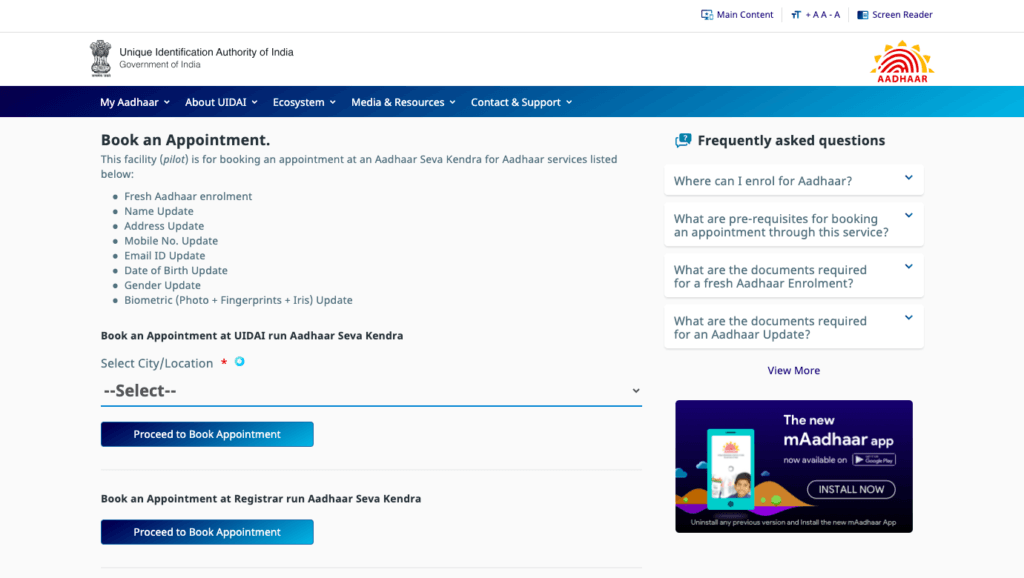1024x578 pixels.
Task: Click the mAadhaar app phone illustration
Action: click(x=731, y=468)
